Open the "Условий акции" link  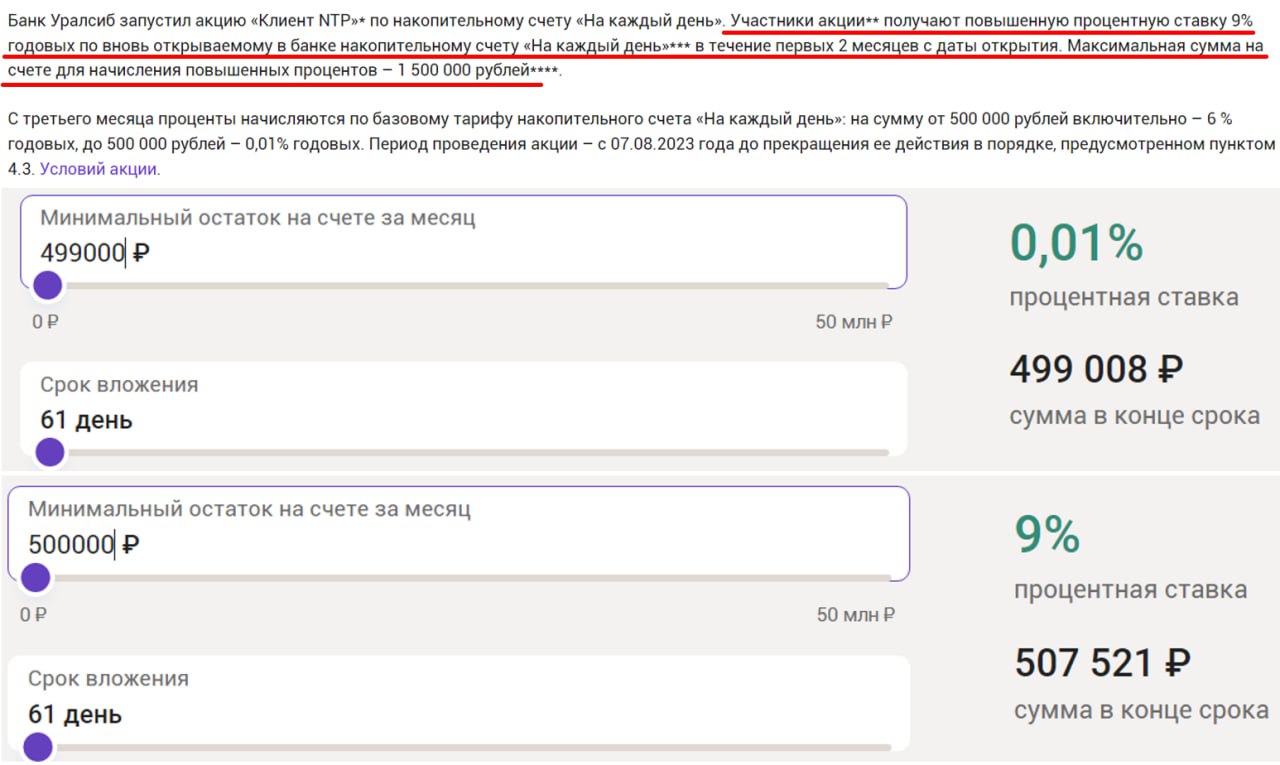(98, 169)
